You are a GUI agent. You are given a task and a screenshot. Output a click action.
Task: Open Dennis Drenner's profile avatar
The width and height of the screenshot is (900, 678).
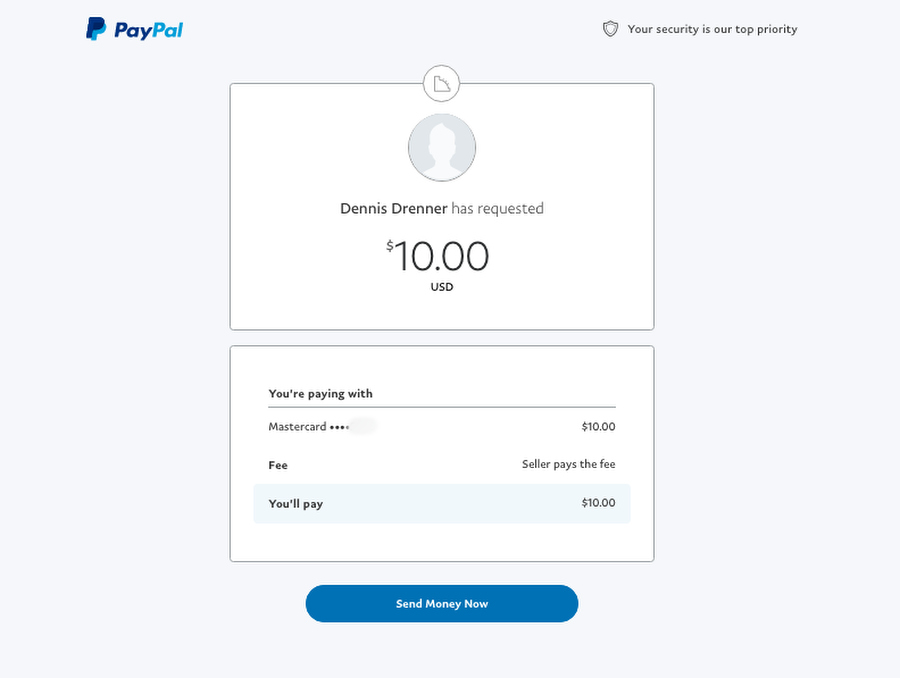click(x=442, y=148)
